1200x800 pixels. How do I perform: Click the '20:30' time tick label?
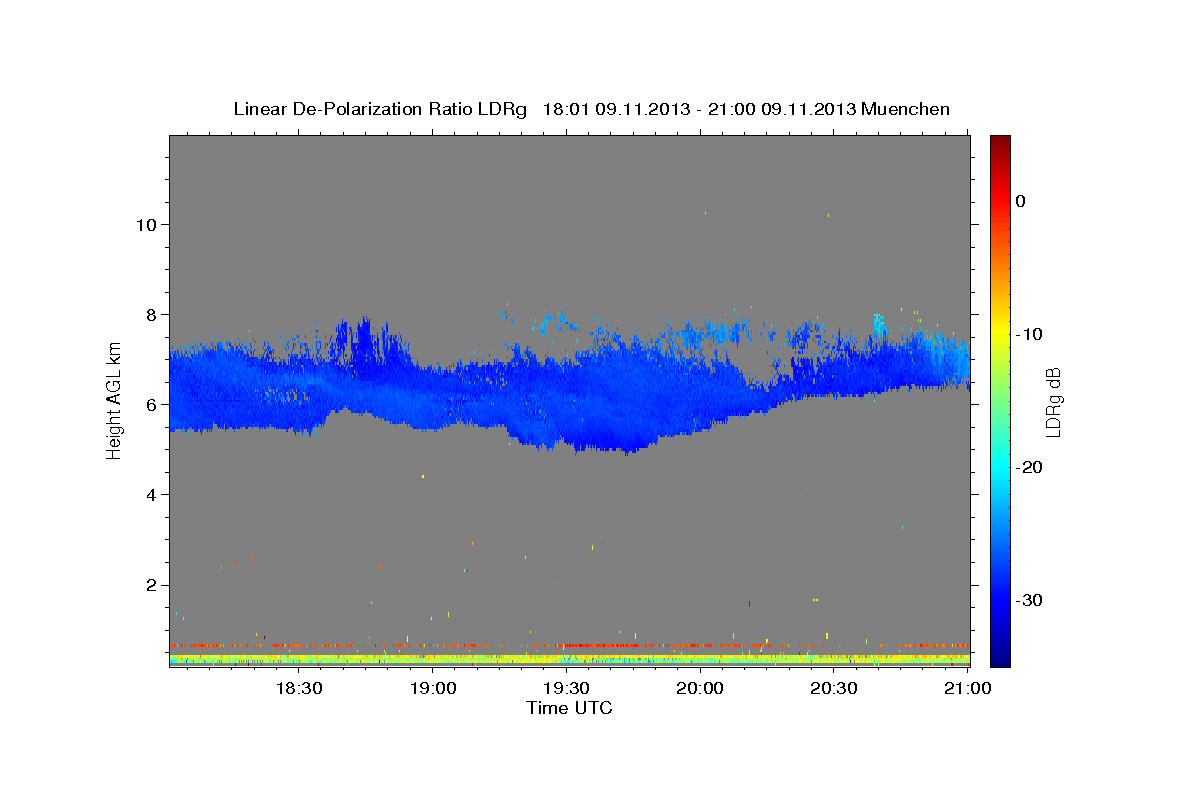coord(833,688)
